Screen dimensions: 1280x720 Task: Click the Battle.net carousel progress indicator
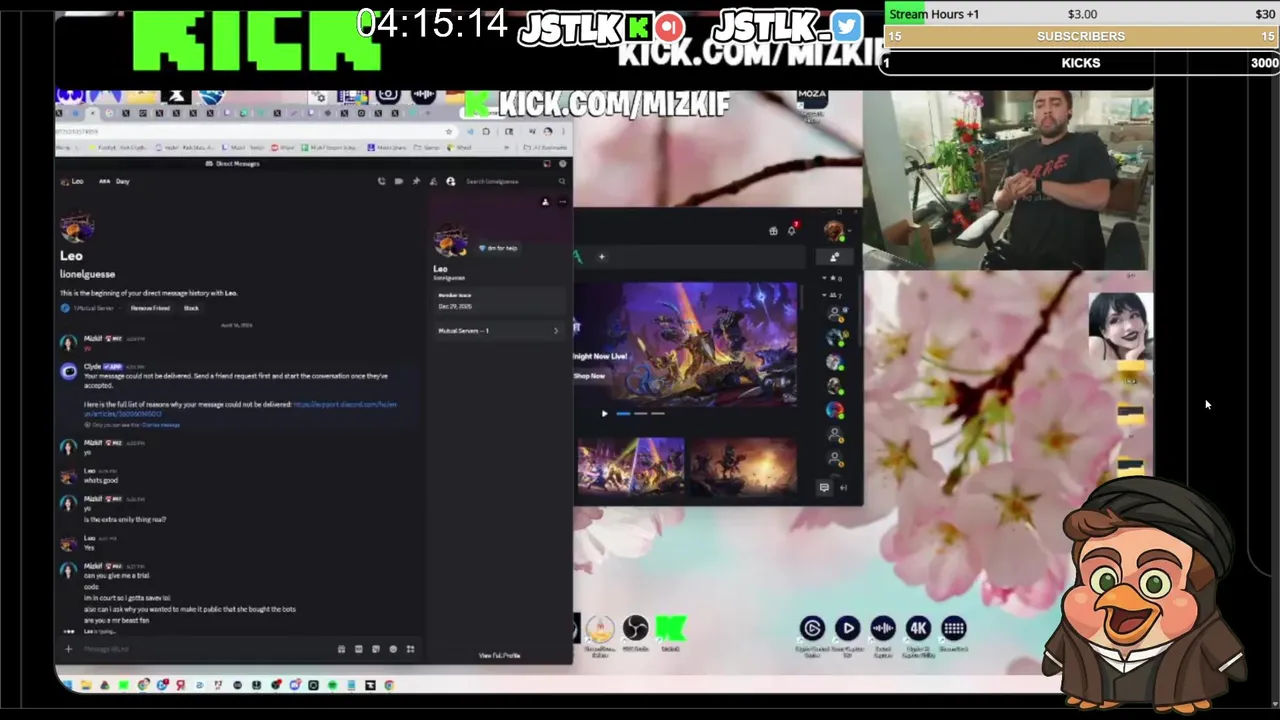640,413
